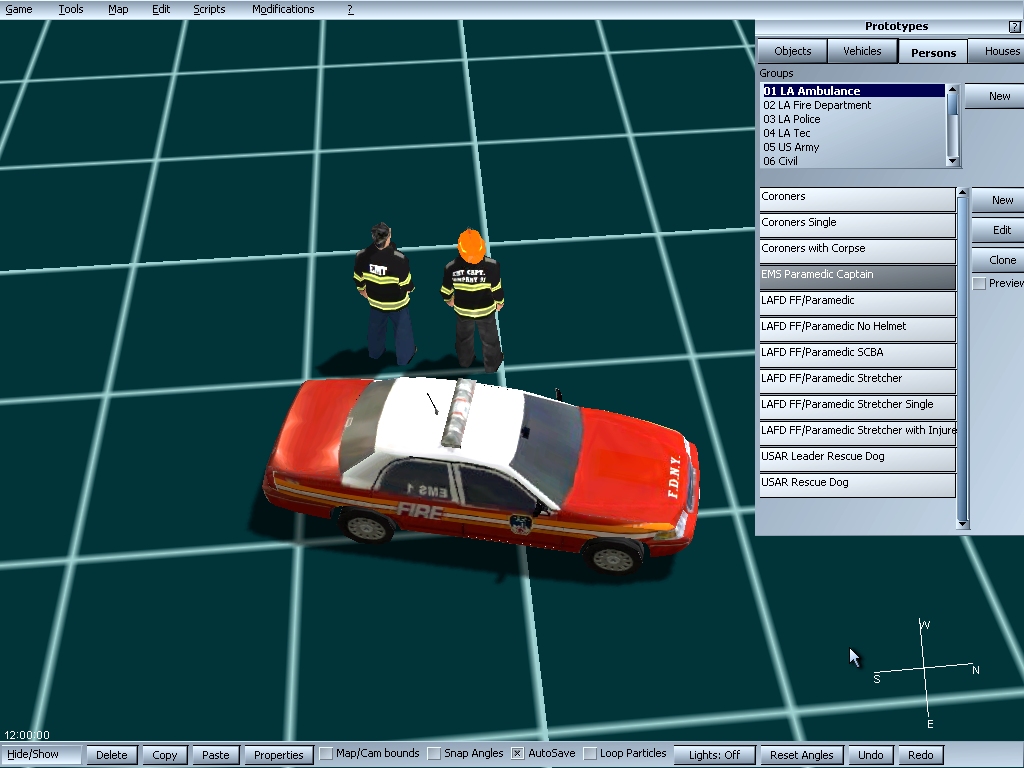The image size is (1024, 768).
Task: Select LAFD FF/Paramedic Stretcher with Injured prototype
Action: [x=857, y=433]
